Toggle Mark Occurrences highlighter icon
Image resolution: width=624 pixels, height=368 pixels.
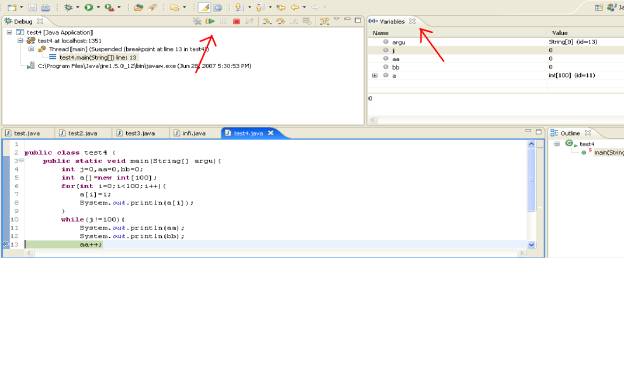204,7
